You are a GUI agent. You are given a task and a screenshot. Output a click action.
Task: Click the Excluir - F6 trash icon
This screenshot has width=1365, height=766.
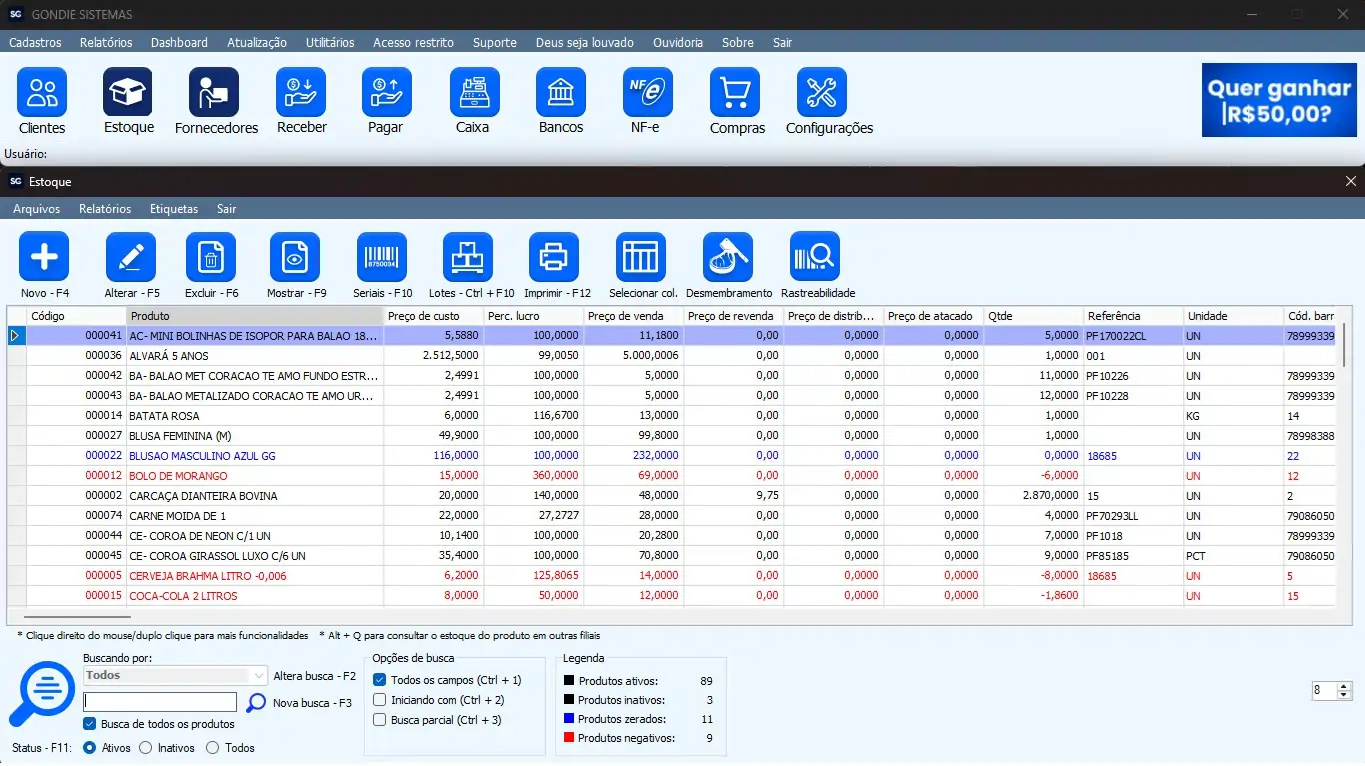pos(211,257)
